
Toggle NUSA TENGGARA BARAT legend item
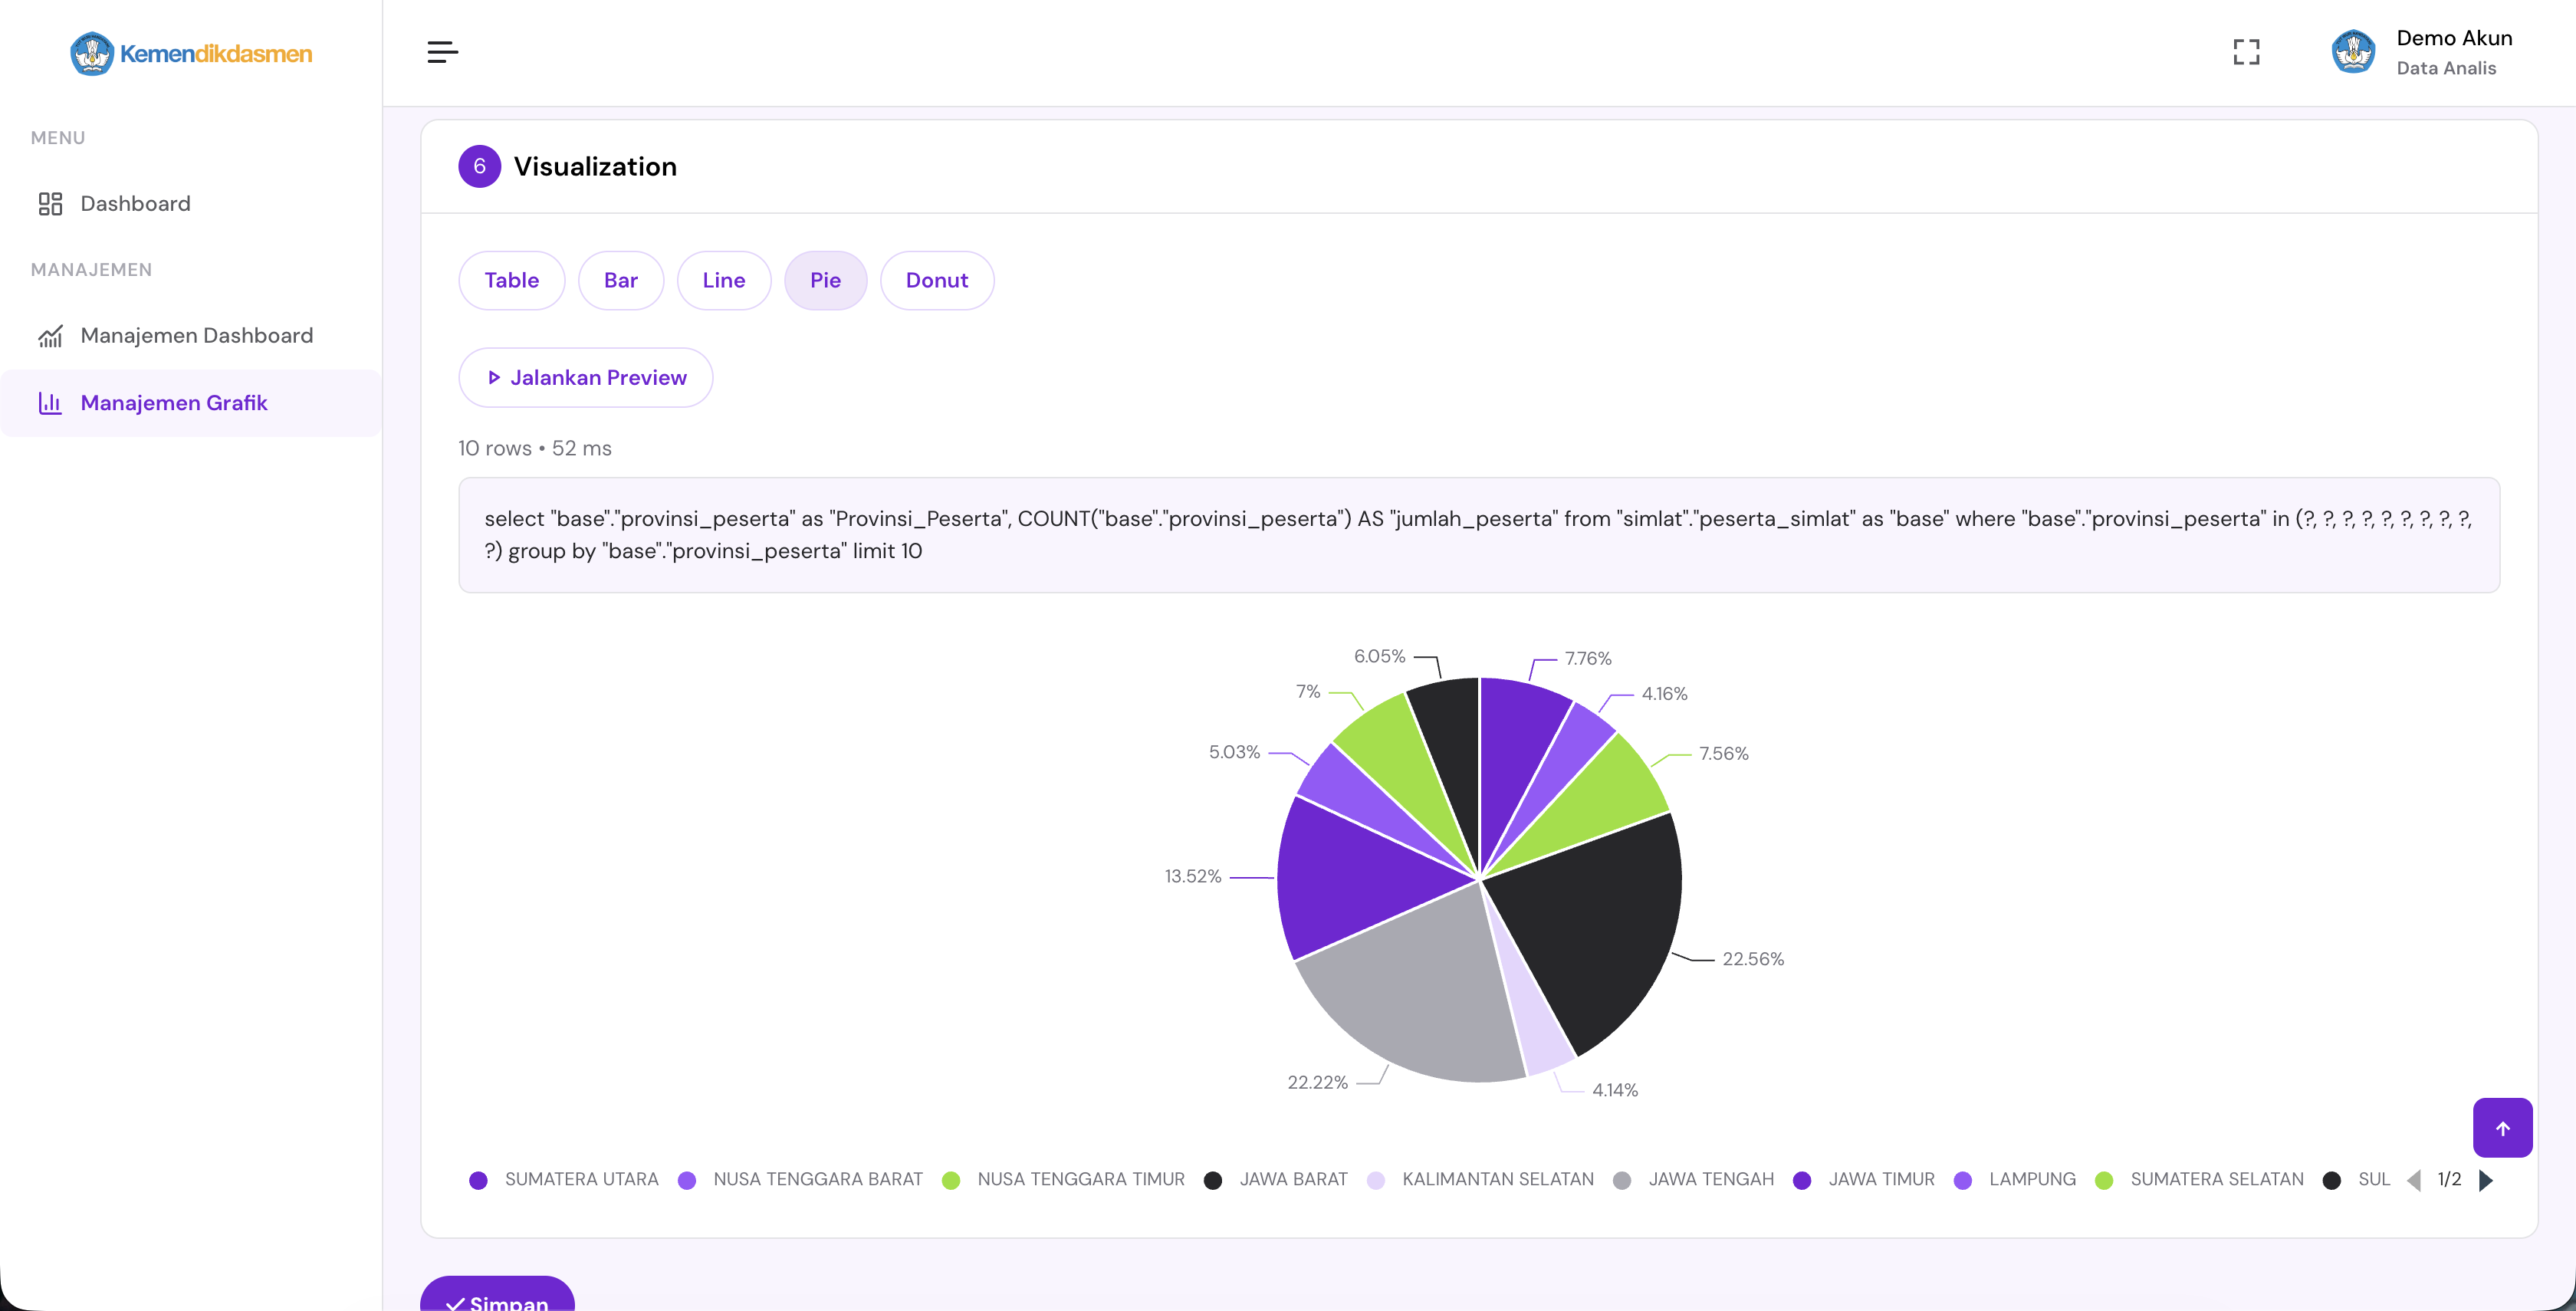pos(800,1180)
